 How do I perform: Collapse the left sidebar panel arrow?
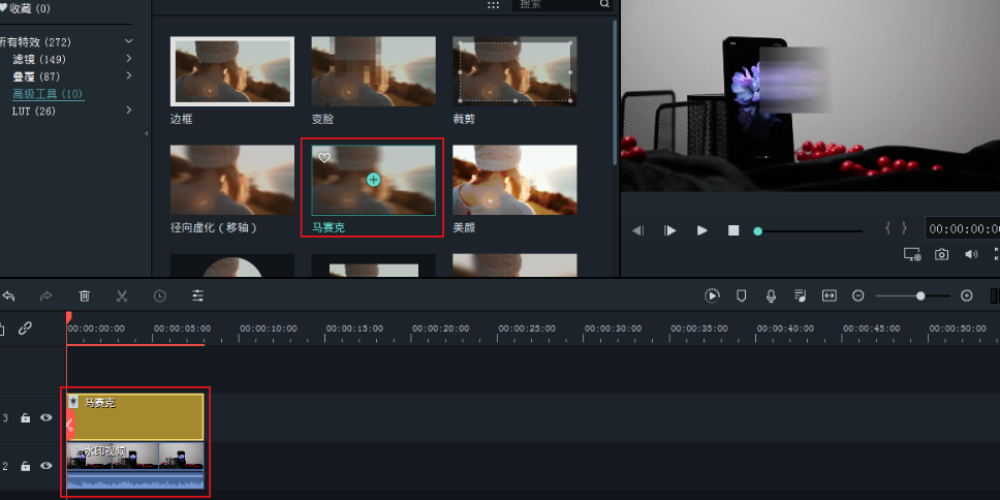click(146, 133)
